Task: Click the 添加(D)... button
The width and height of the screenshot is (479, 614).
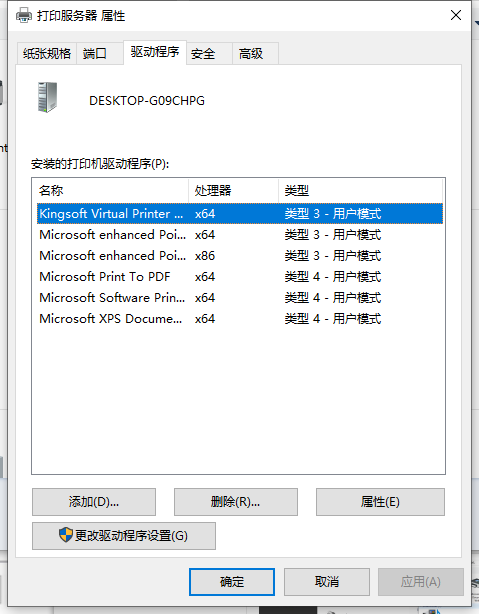Action: (94, 502)
